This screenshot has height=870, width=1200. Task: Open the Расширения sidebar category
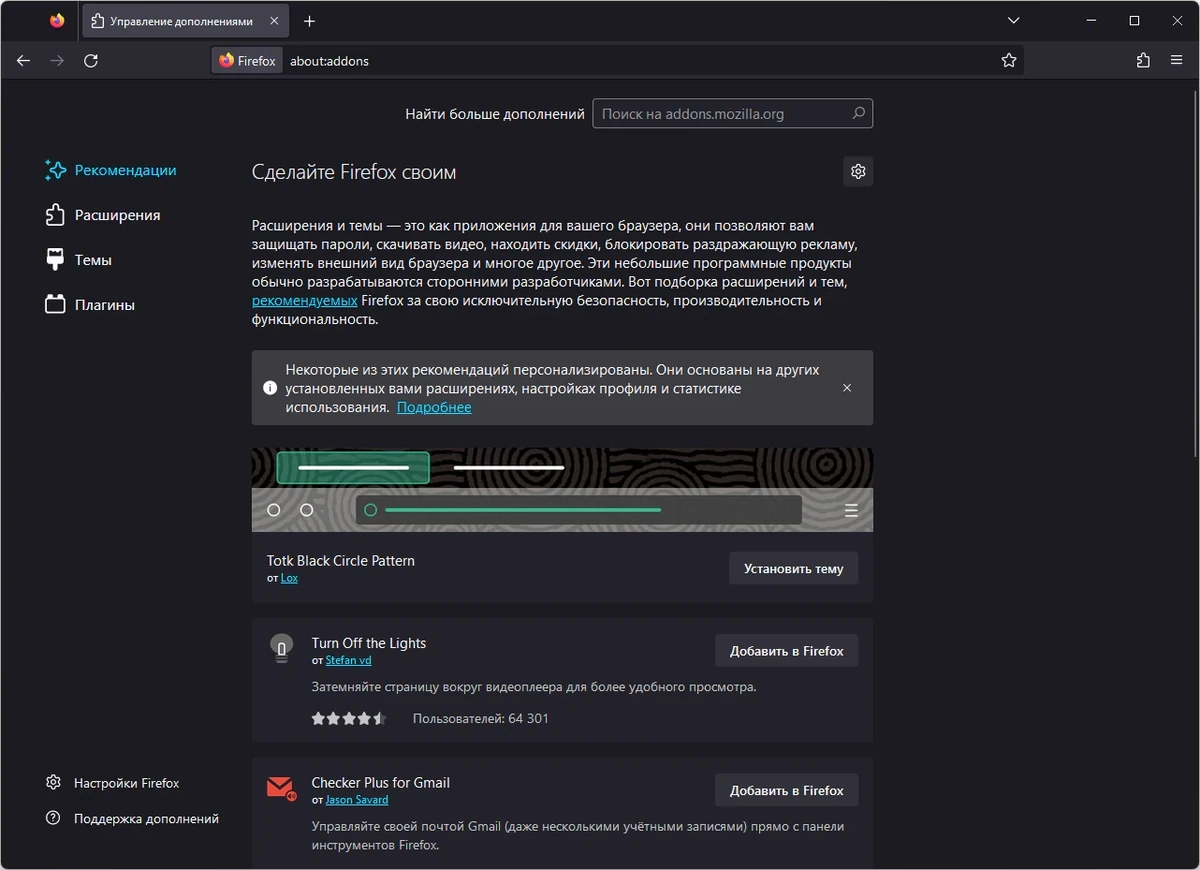point(103,215)
